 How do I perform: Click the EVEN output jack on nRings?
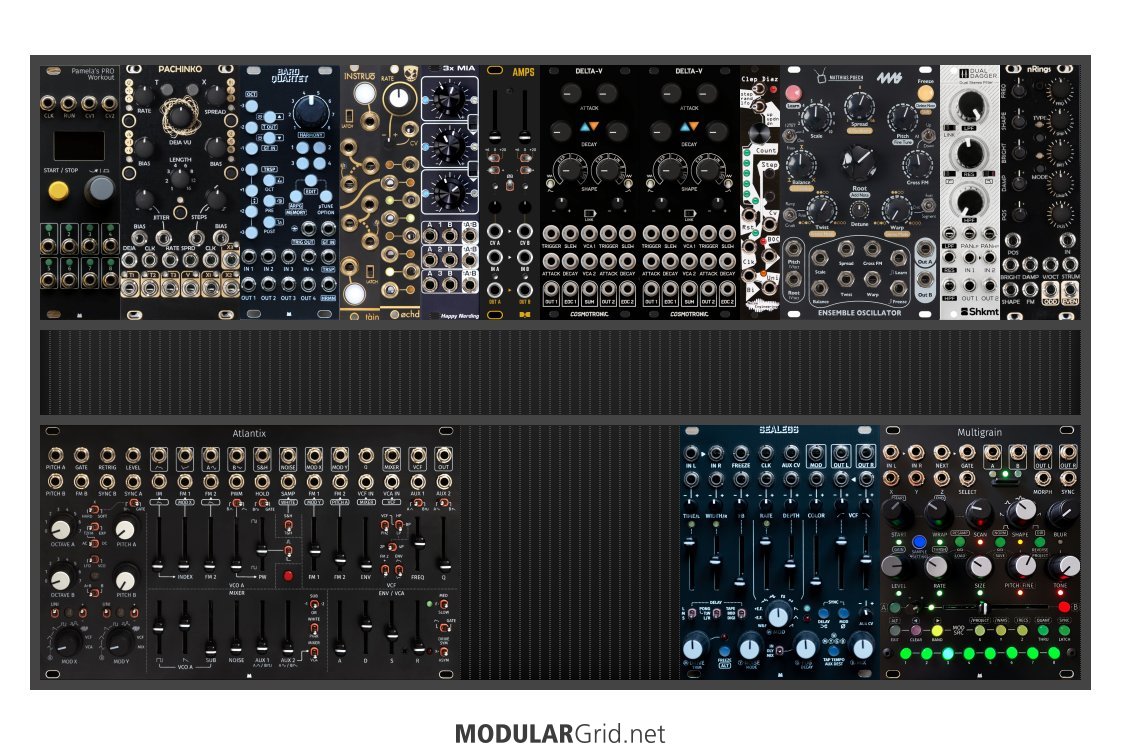coord(1070,290)
